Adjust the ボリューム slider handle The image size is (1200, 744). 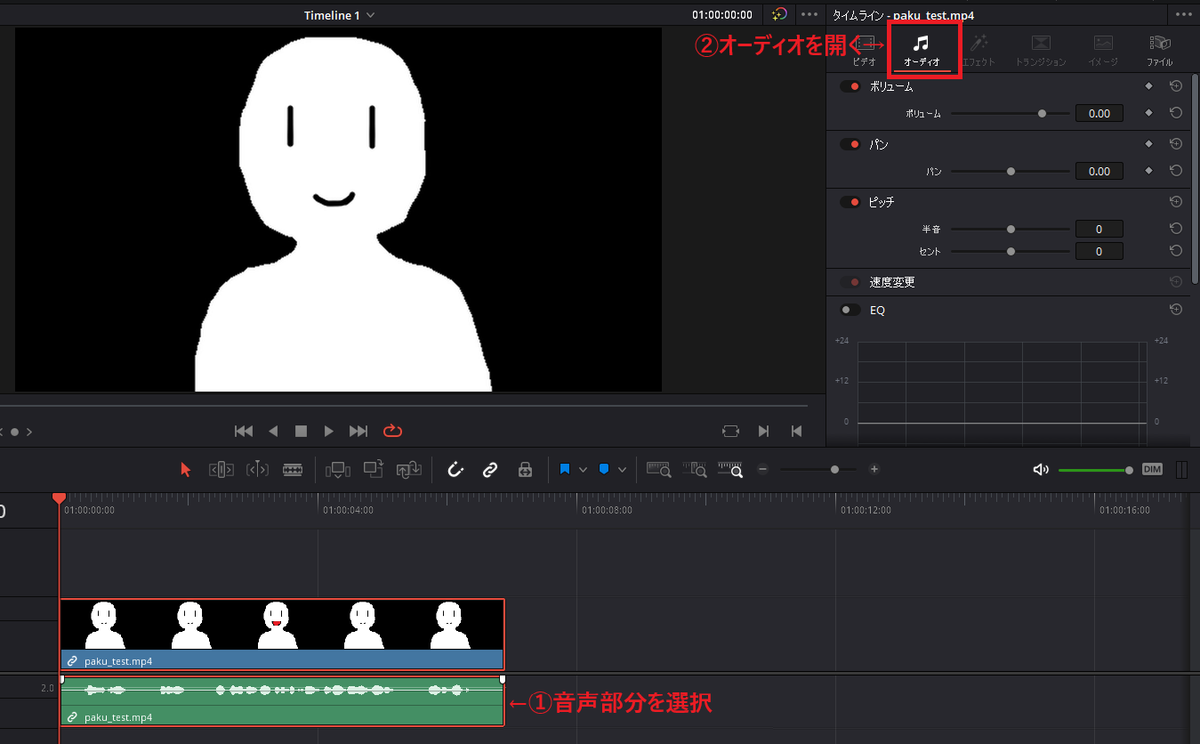pyautogui.click(x=1042, y=114)
